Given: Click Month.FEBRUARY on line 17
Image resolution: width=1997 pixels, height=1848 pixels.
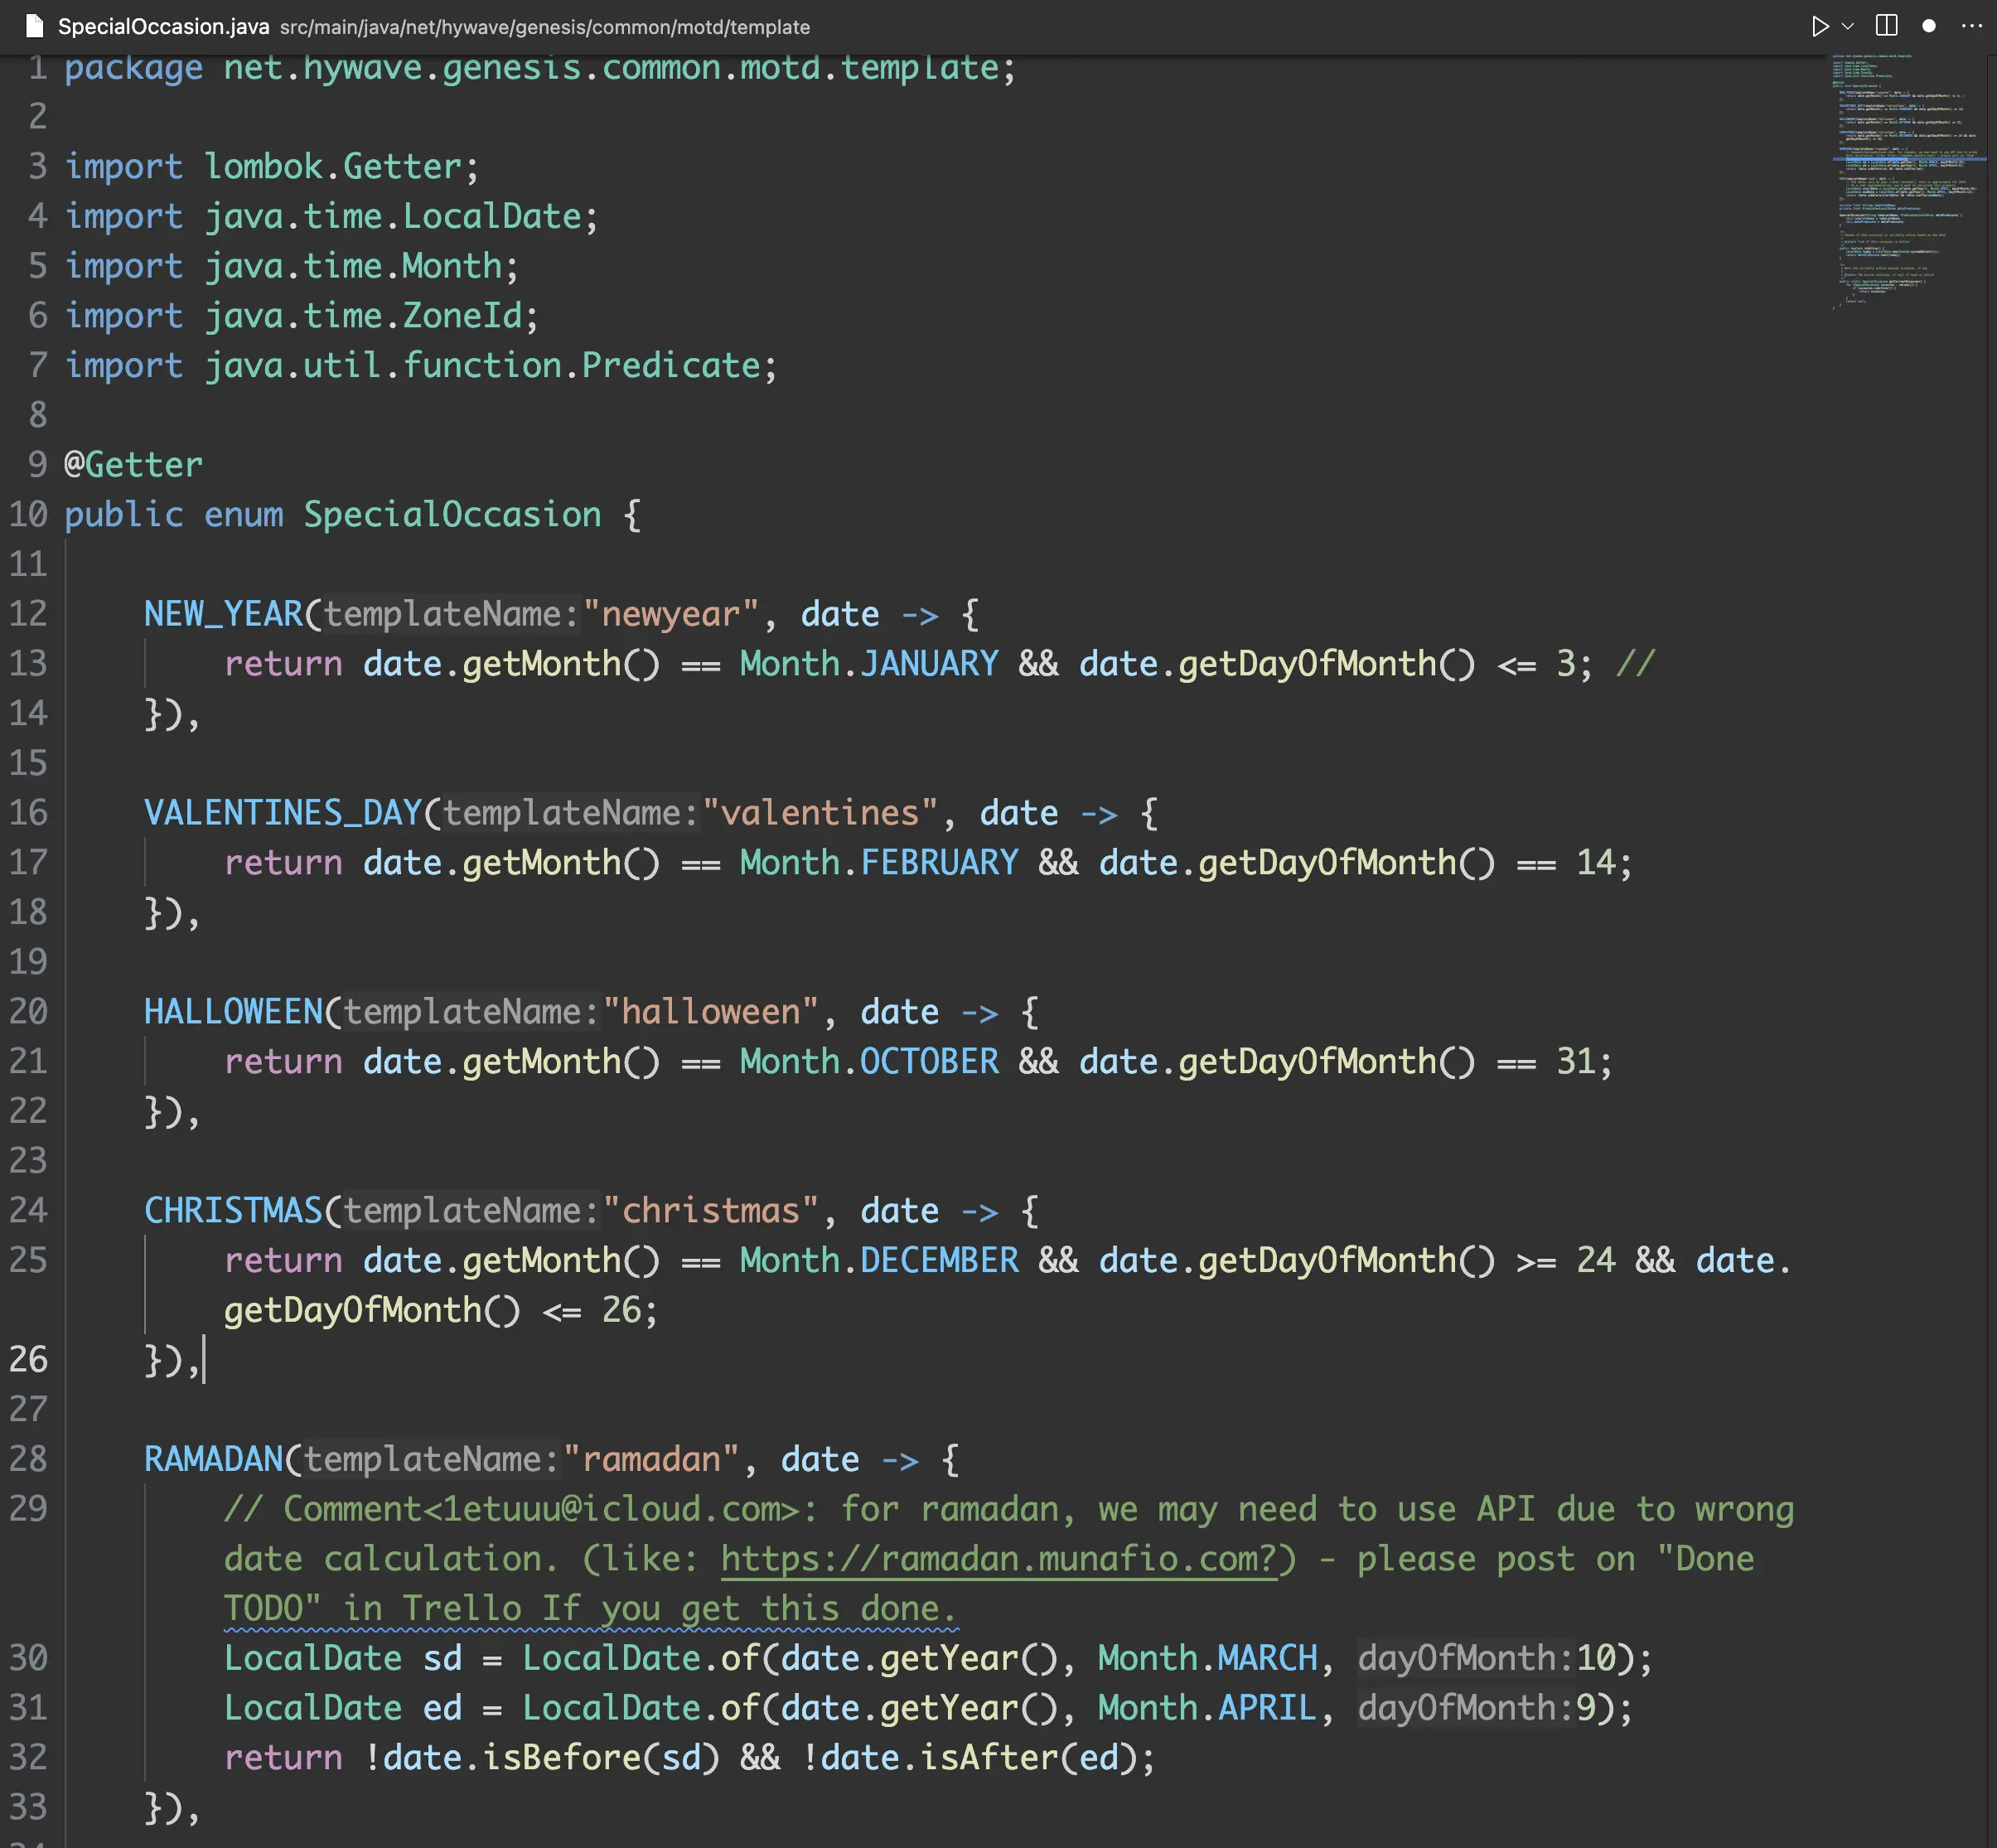Looking at the screenshot, I should [879, 863].
